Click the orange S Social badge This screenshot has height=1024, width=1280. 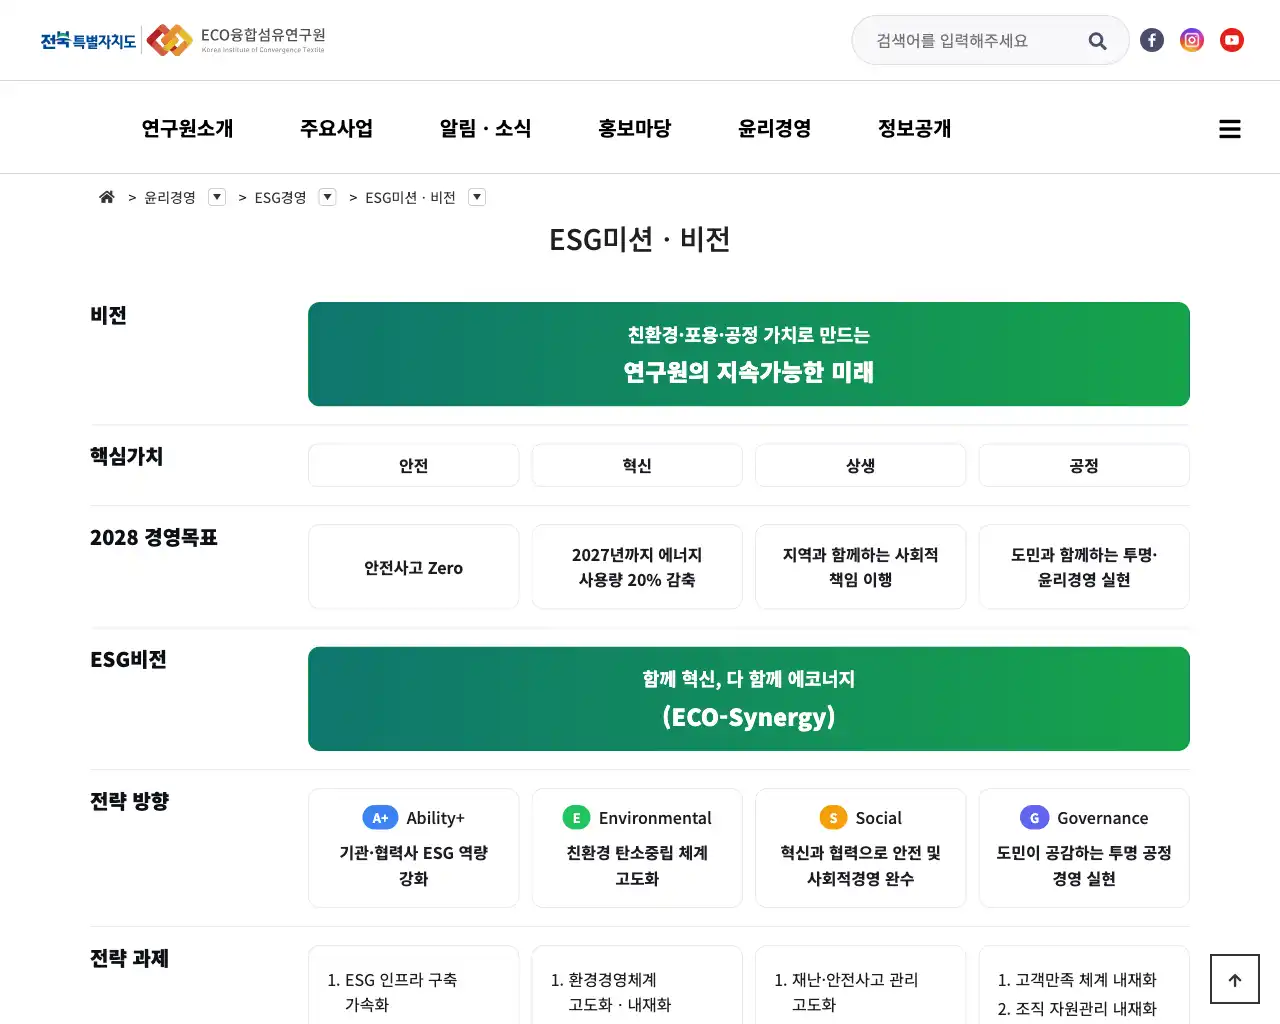[x=833, y=818]
